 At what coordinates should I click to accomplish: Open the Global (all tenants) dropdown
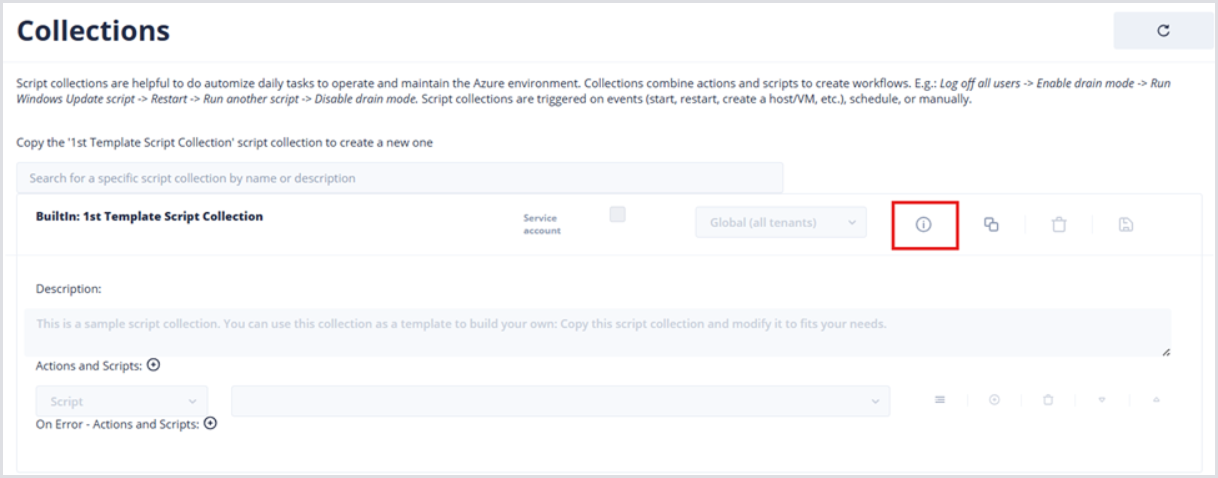click(780, 222)
